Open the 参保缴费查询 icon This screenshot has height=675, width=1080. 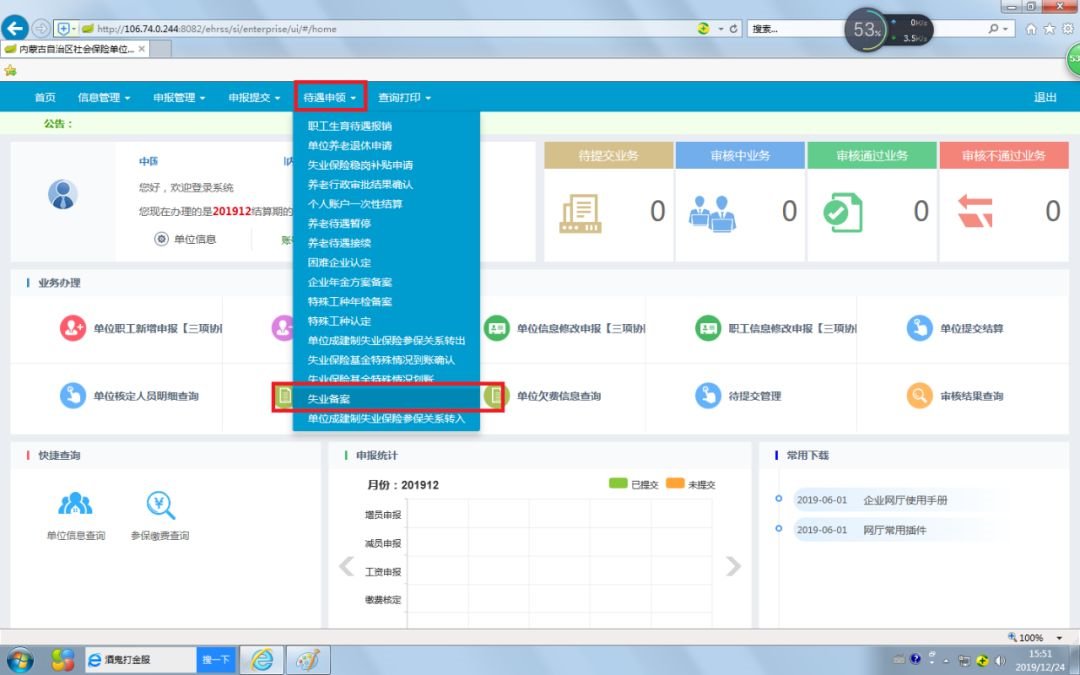[160, 505]
